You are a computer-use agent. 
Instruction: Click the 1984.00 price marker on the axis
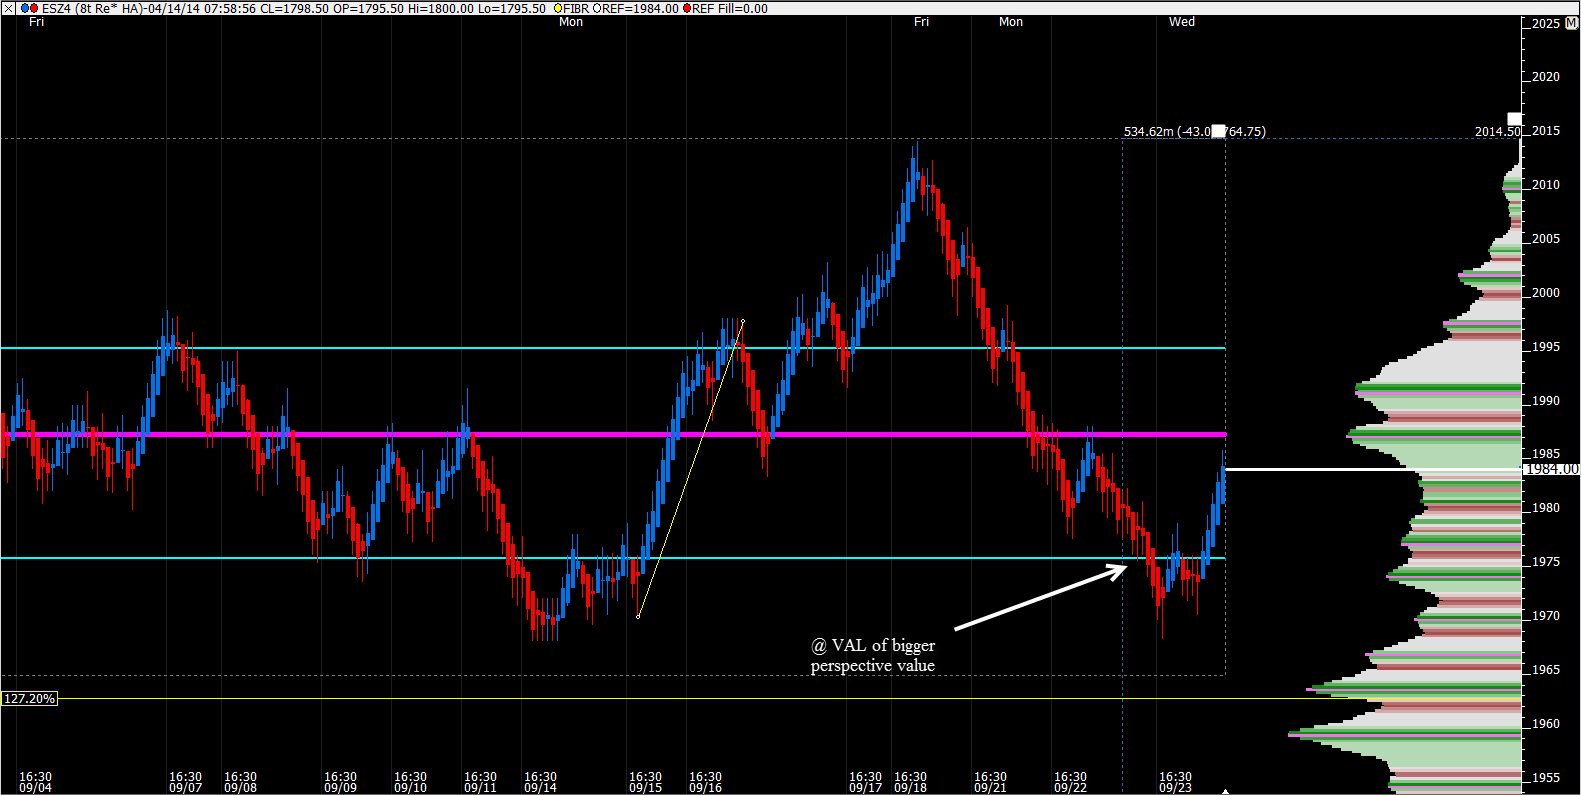pos(1551,469)
